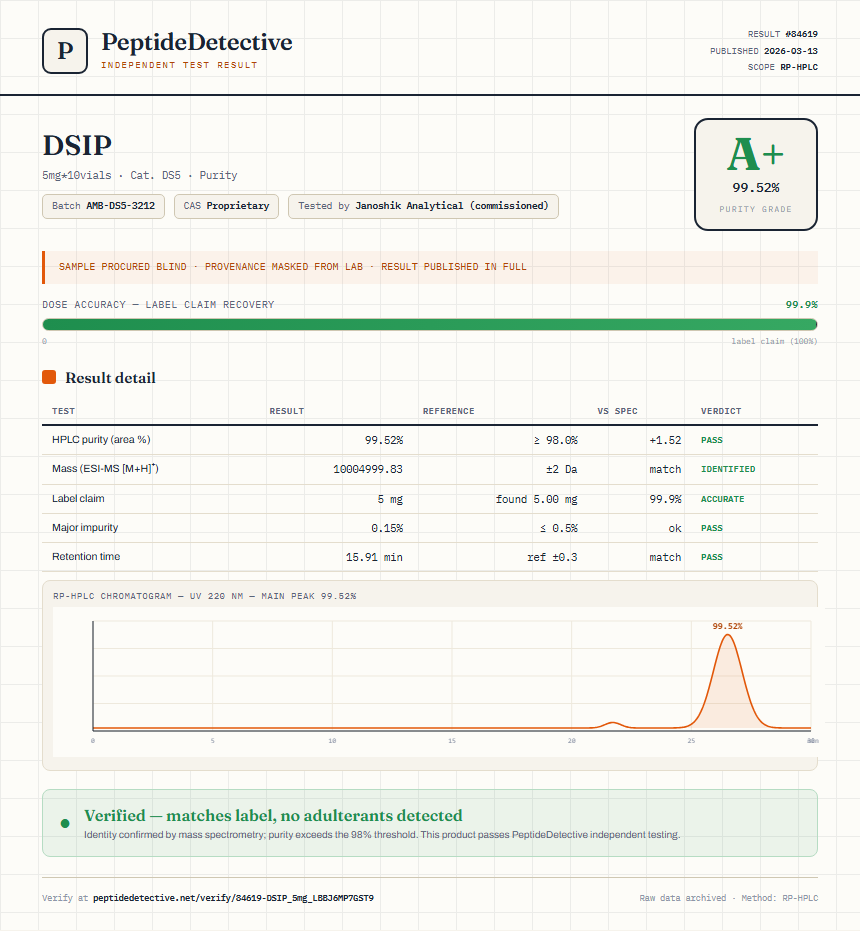The height and width of the screenshot is (931, 860).
Task: Click the TEST column header
Action: pos(64,411)
